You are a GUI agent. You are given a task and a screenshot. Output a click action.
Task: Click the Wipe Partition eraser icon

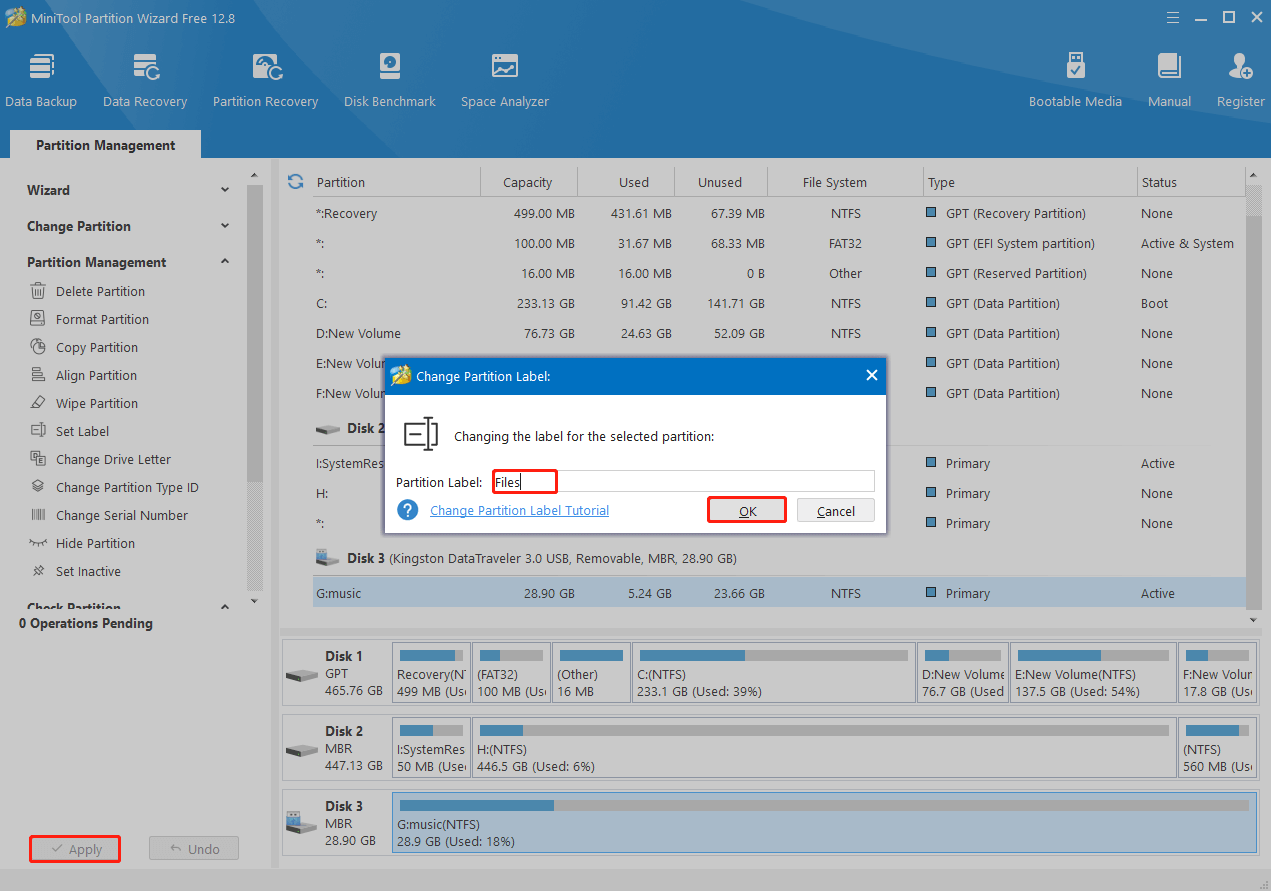(x=38, y=403)
